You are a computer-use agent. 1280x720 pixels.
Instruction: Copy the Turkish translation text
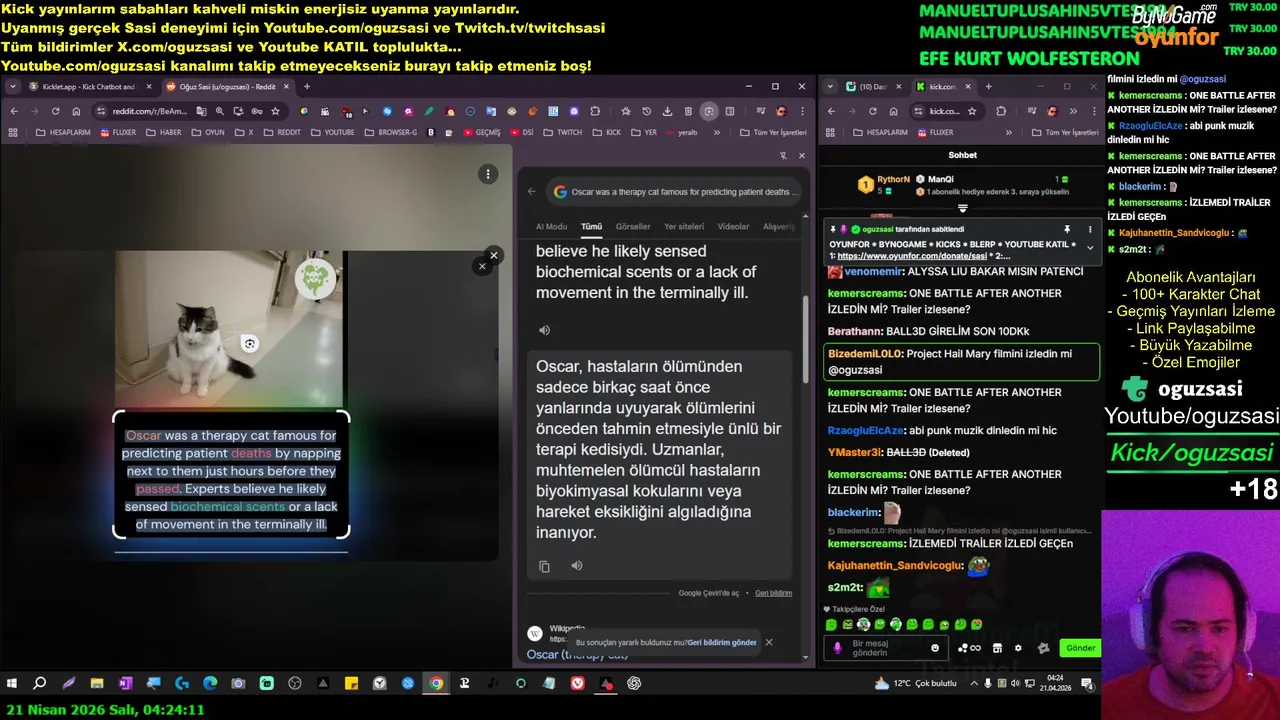click(x=544, y=566)
